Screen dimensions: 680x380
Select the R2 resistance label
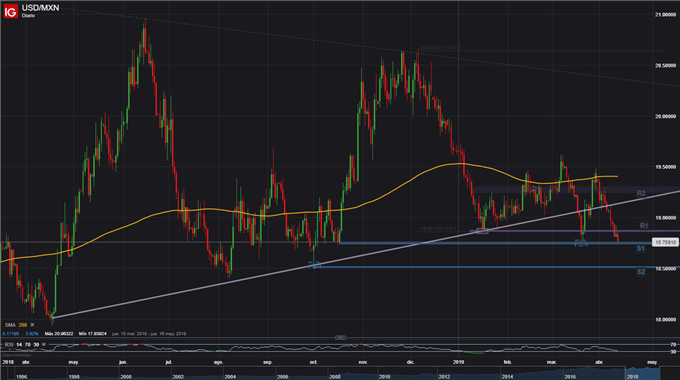pos(641,193)
